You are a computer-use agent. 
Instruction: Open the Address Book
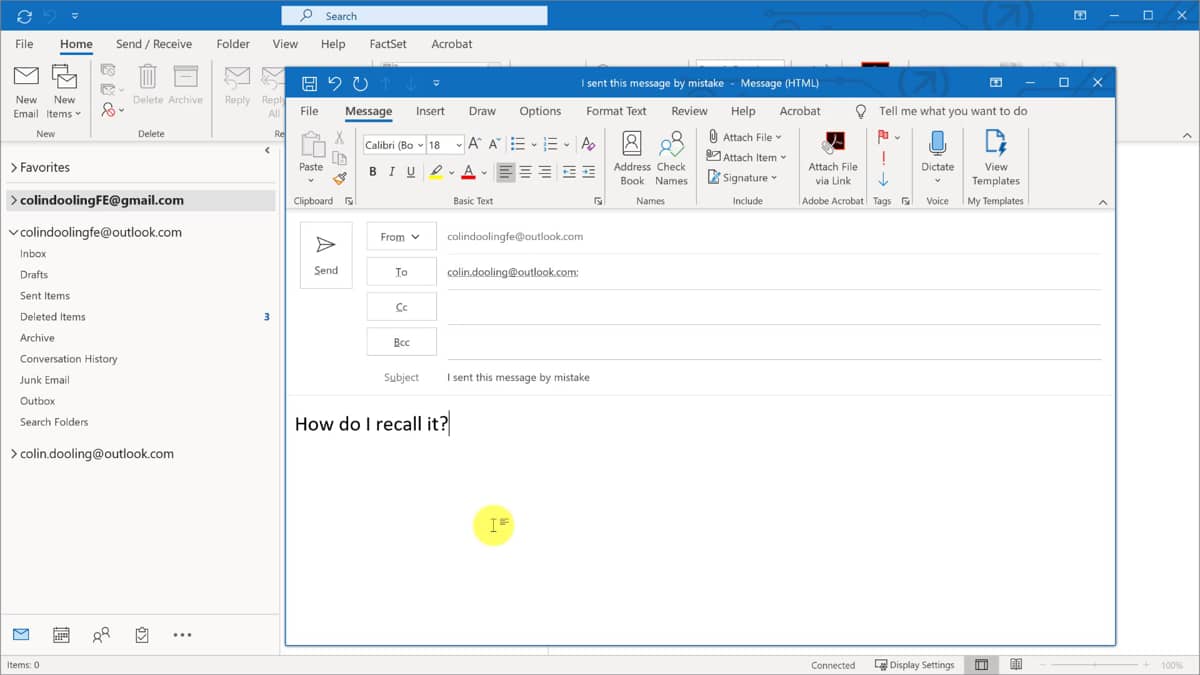[632, 158]
